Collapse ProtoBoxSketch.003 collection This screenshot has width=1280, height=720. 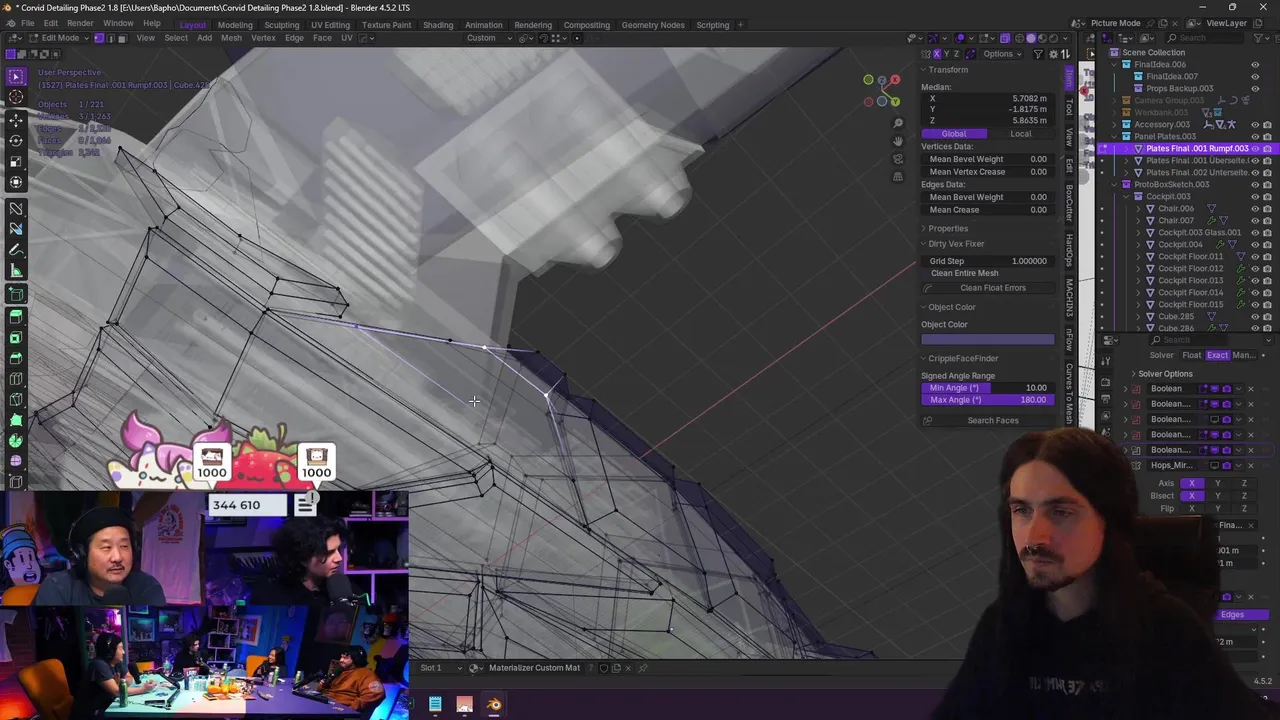[x=1114, y=185]
